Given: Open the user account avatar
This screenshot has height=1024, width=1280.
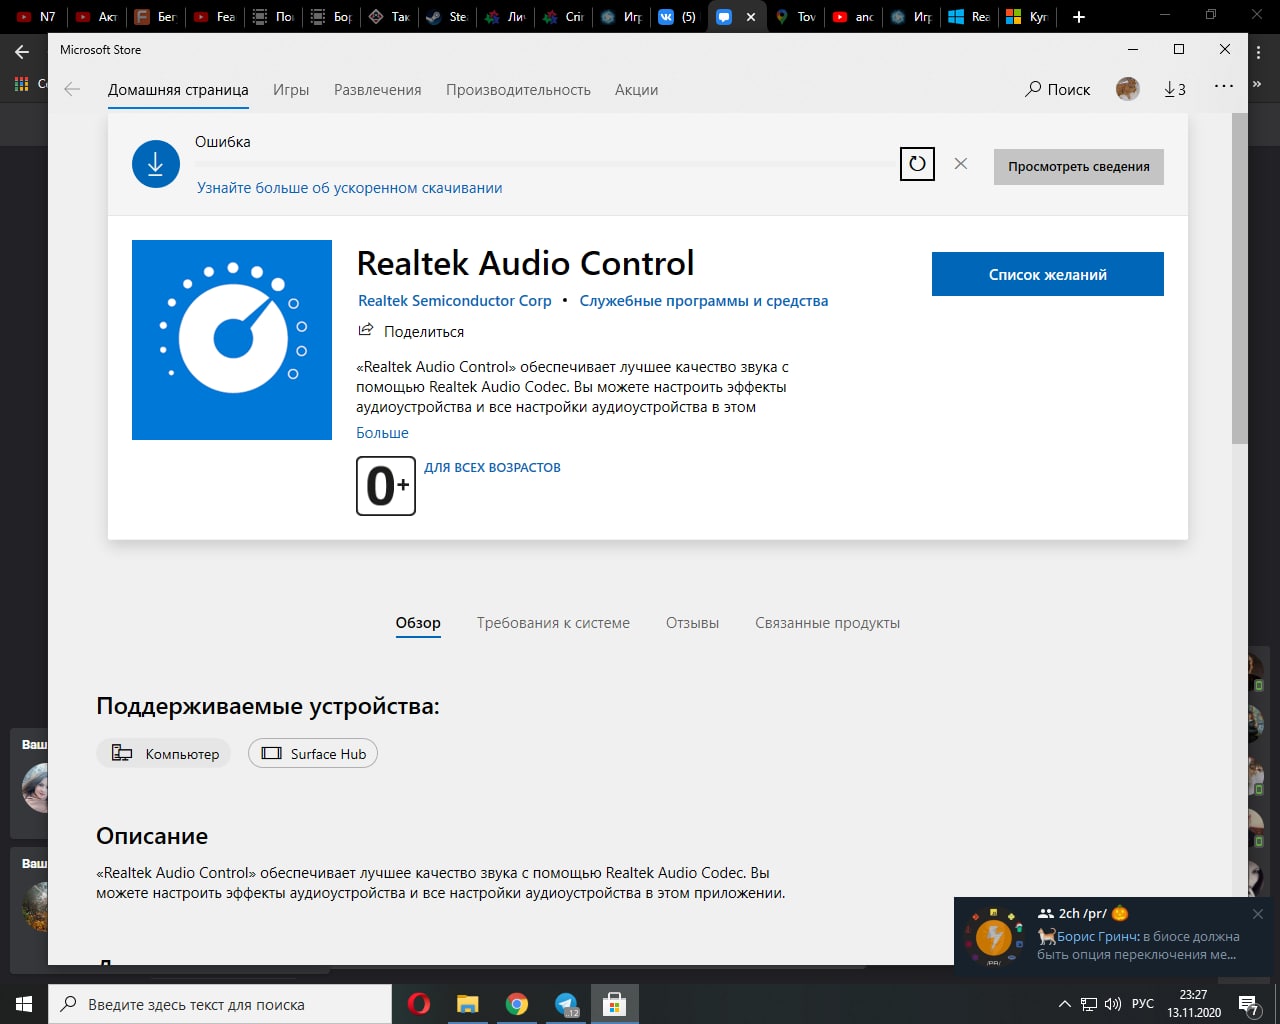Looking at the screenshot, I should 1128,89.
